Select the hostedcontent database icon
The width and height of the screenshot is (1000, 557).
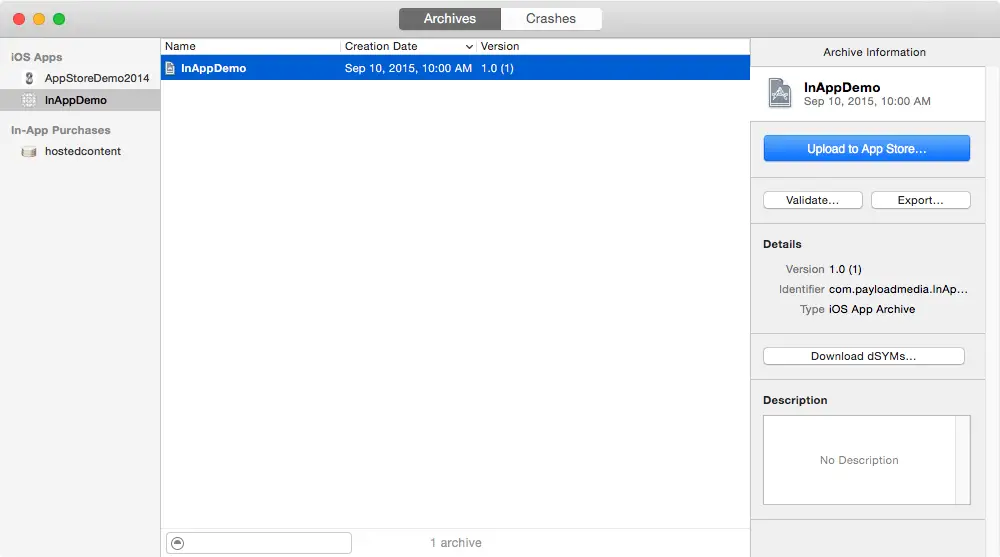click(x=29, y=152)
